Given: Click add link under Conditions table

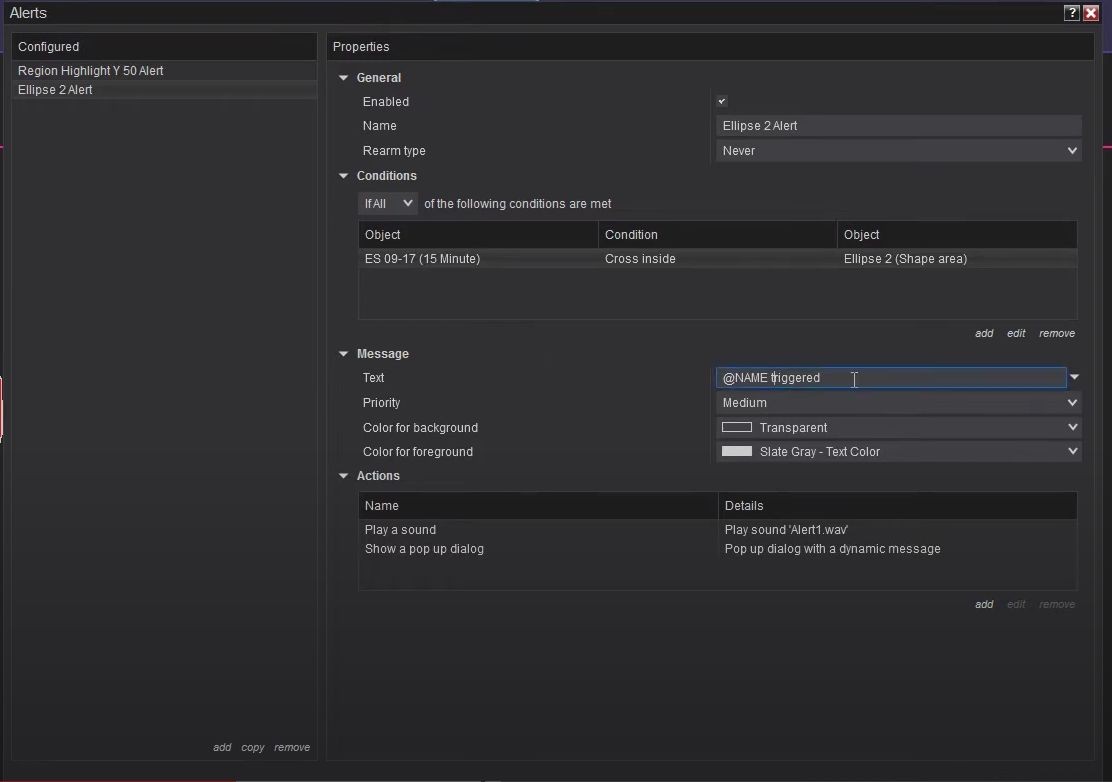Looking at the screenshot, I should pyautogui.click(x=984, y=333).
